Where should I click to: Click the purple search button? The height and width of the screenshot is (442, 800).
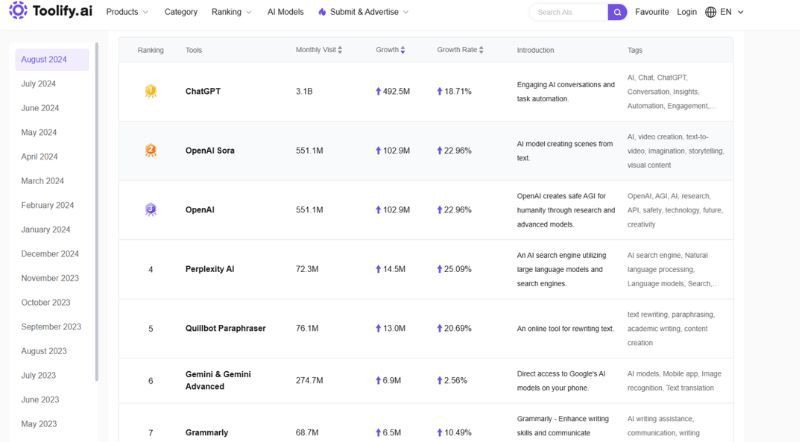point(617,12)
